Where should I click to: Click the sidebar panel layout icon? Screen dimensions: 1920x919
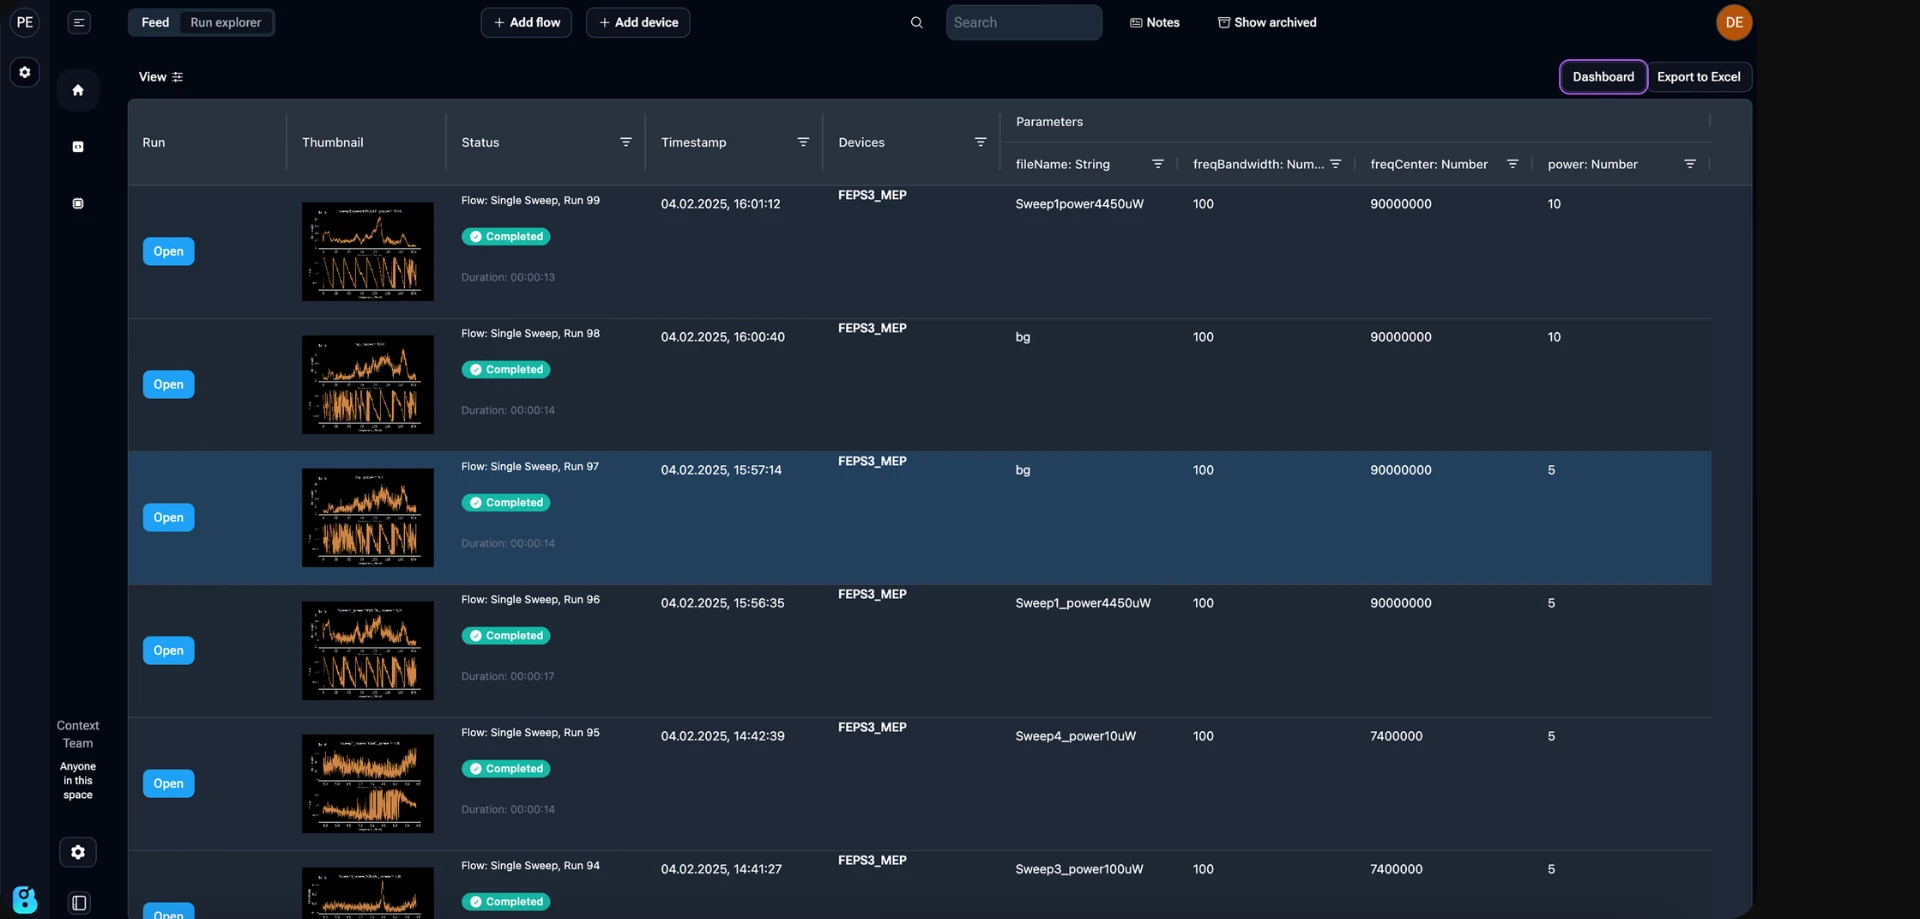click(x=79, y=902)
